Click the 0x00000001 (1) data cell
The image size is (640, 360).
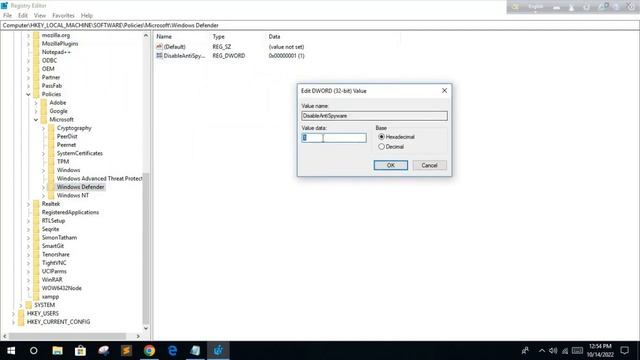pos(287,56)
